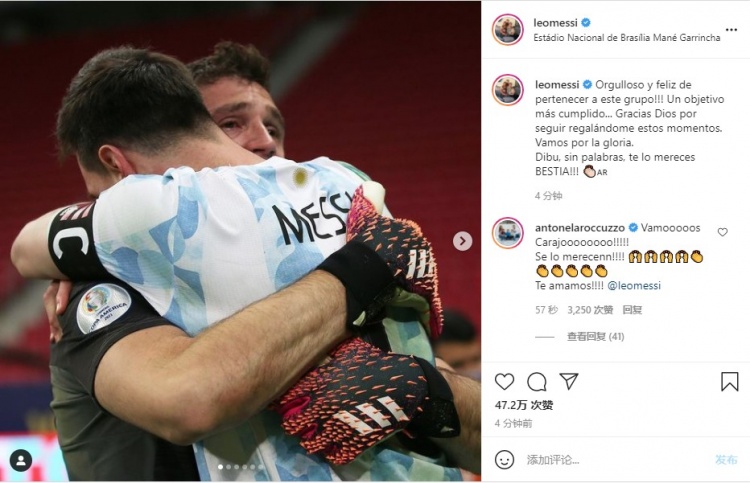The image size is (750, 483).
Task: Click the leomessi username in the header
Action: [555, 22]
